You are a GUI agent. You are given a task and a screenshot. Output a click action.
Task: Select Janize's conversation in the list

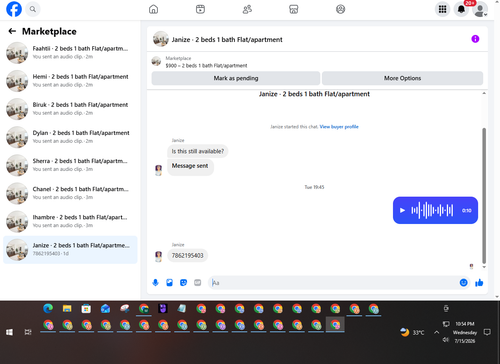coord(70,250)
